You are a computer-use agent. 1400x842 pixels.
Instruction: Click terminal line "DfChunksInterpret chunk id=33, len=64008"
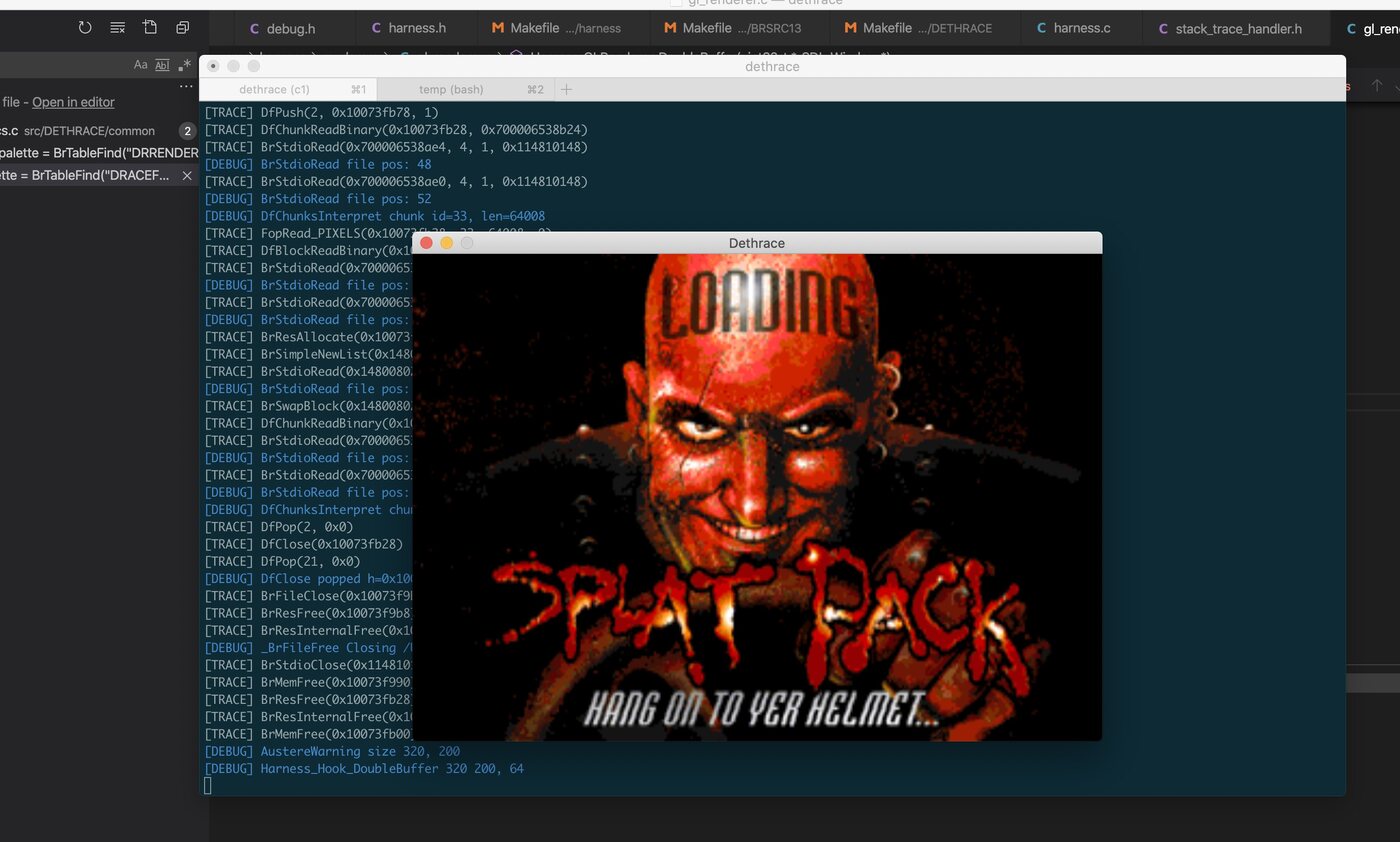pos(375,216)
